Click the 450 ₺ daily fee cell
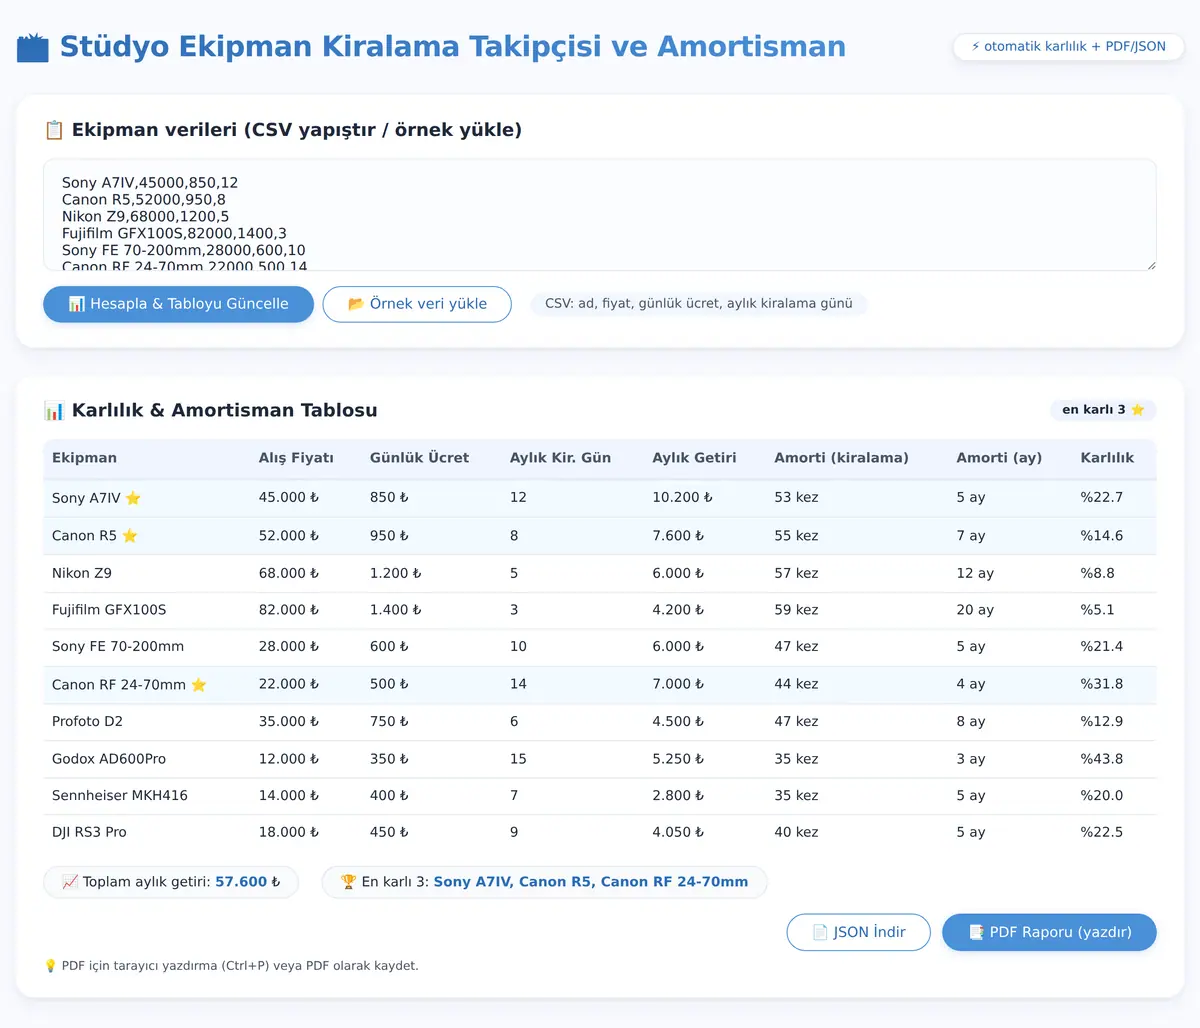 (x=390, y=832)
